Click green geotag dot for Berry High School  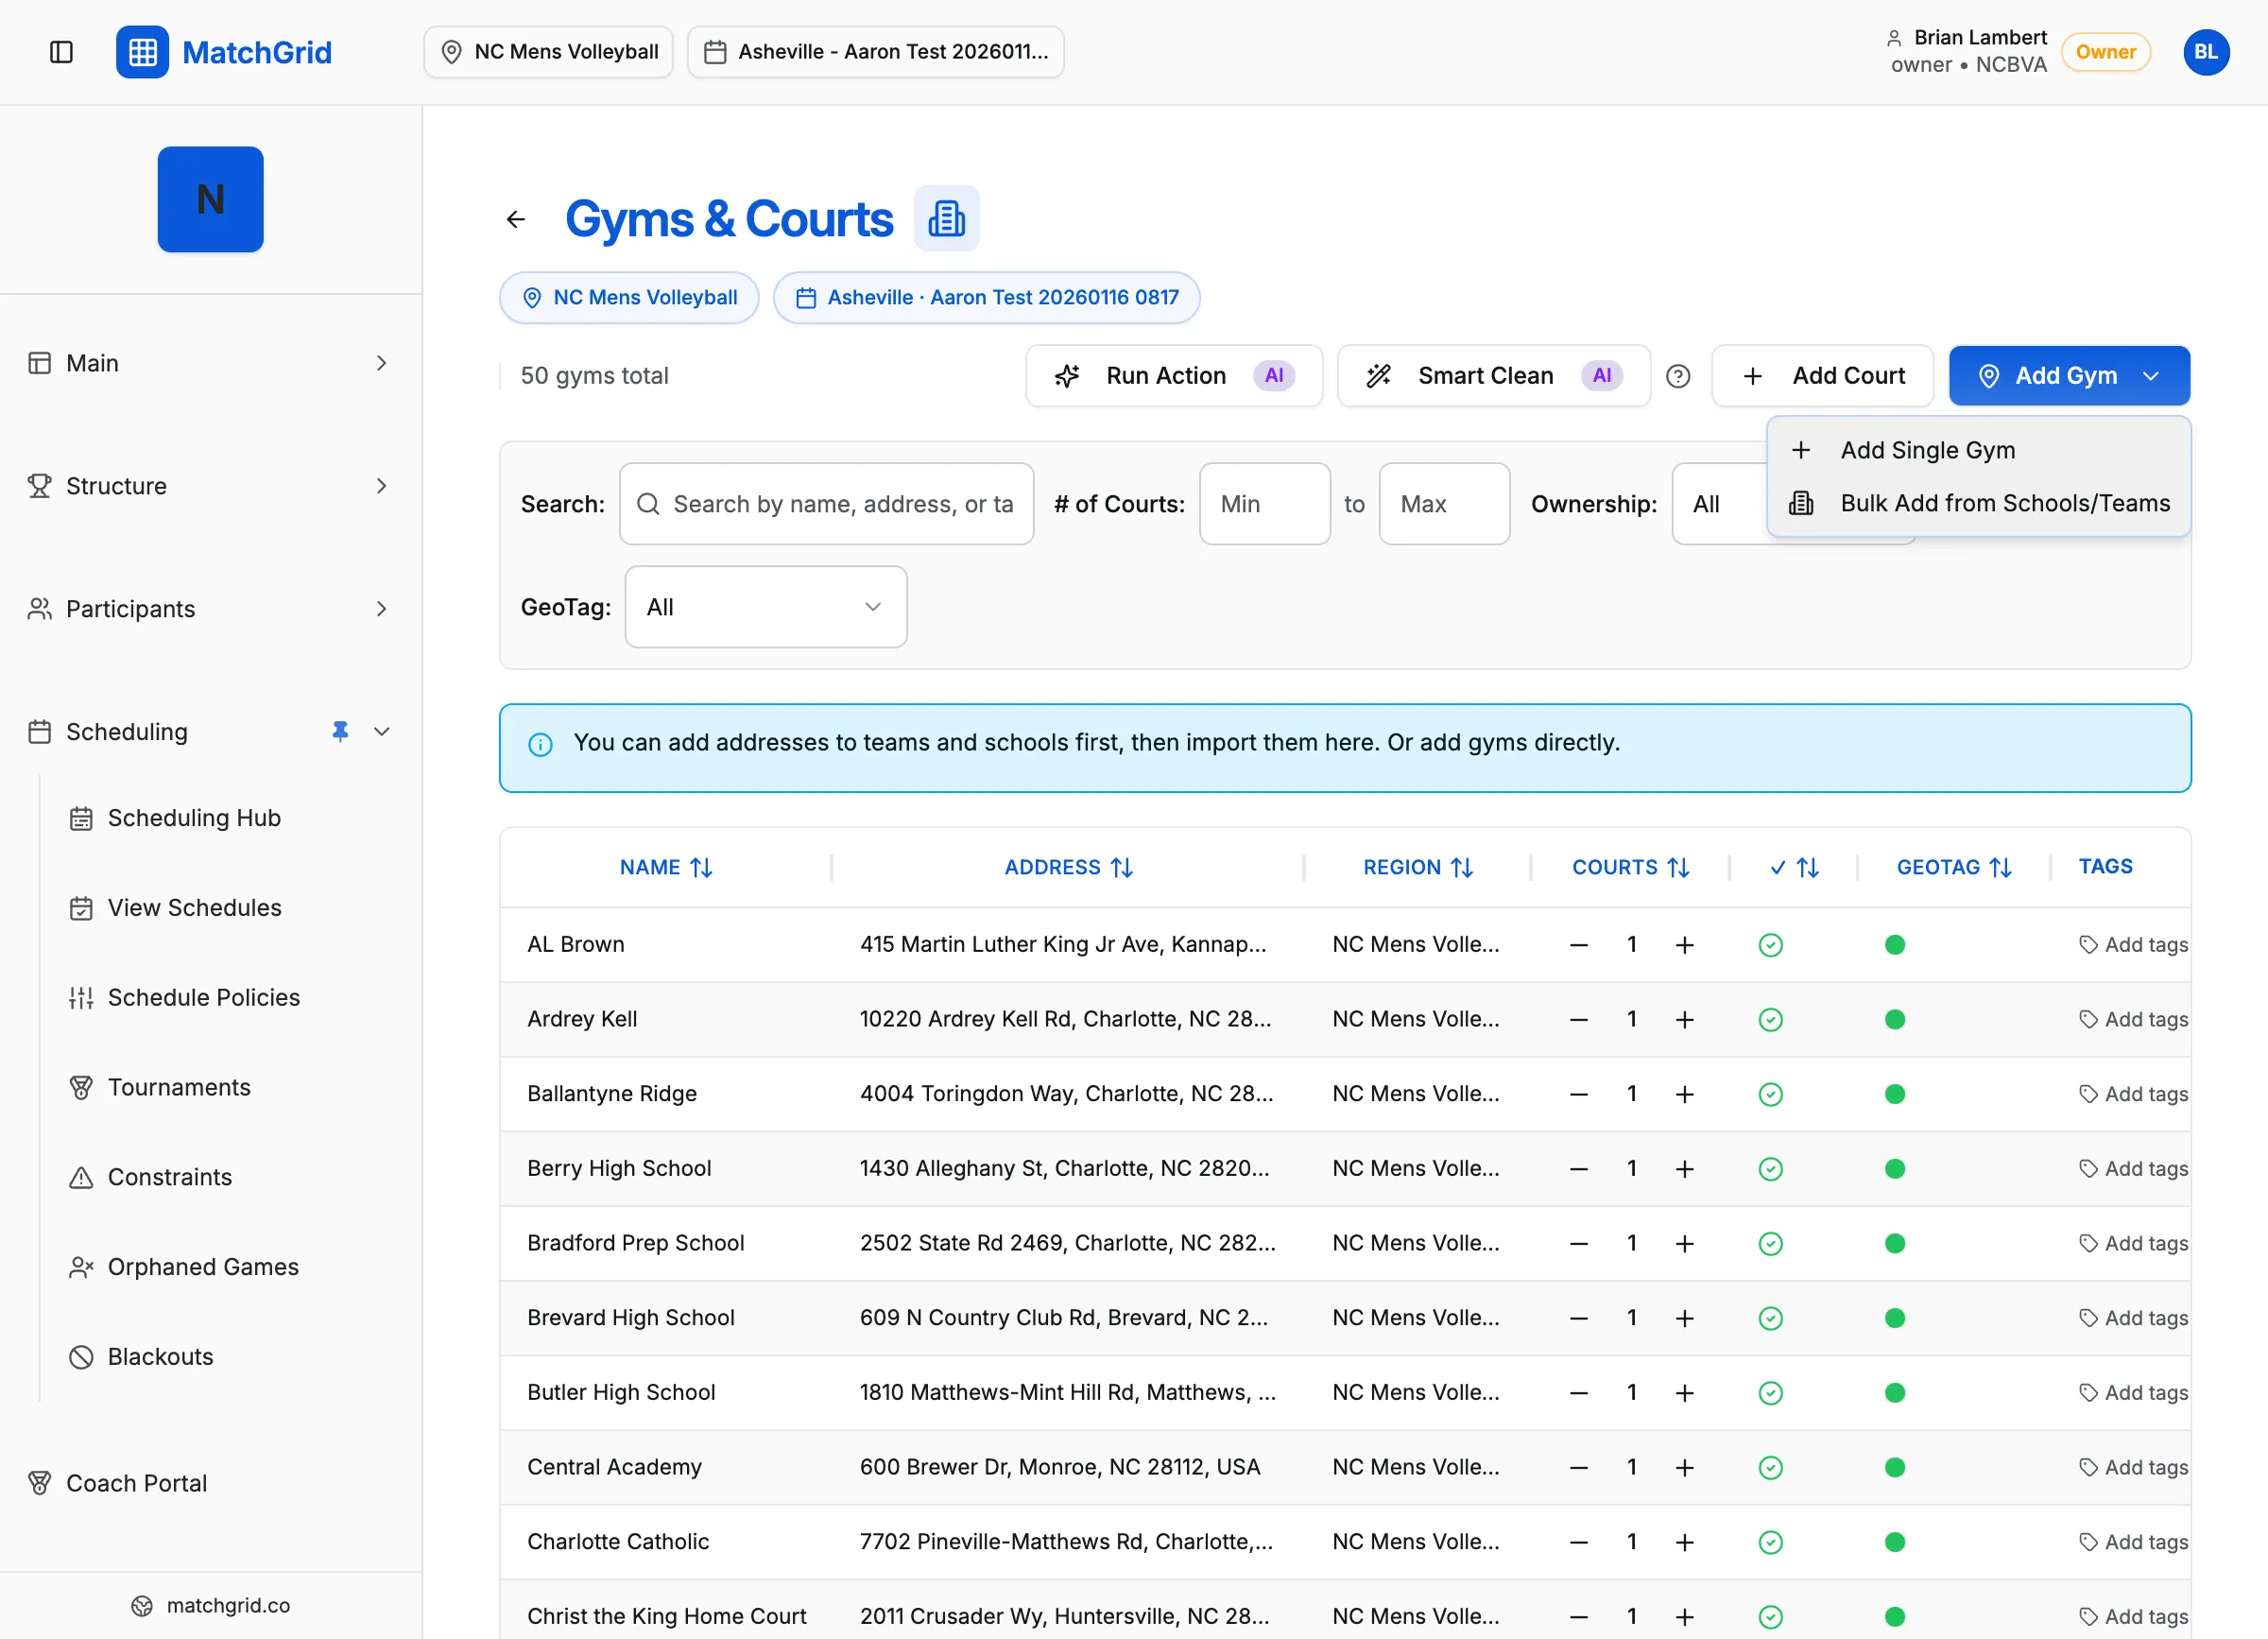pyautogui.click(x=1894, y=1169)
